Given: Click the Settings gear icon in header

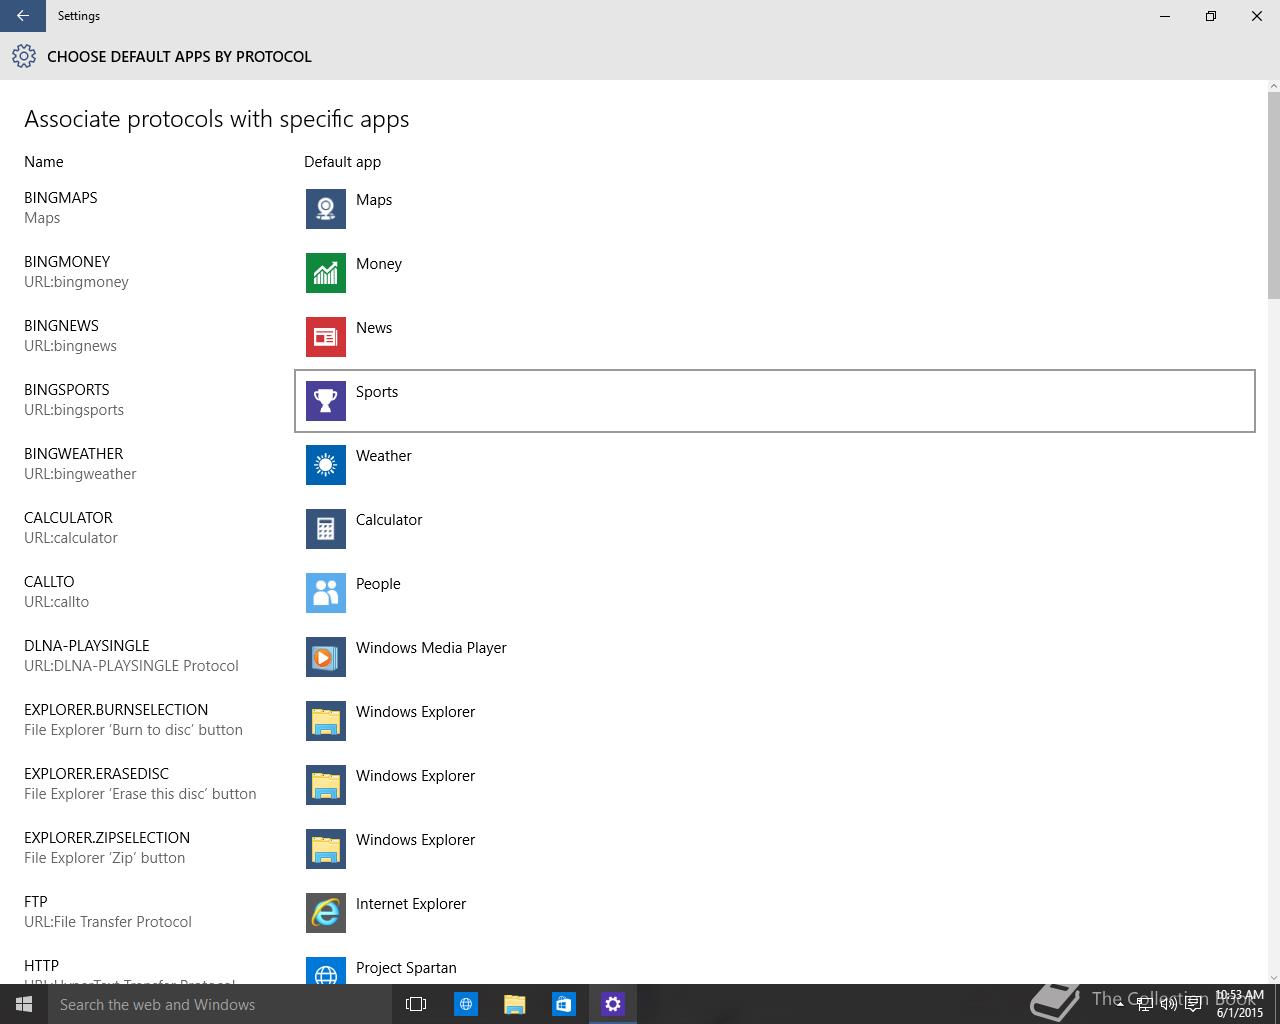Looking at the screenshot, I should 24,57.
